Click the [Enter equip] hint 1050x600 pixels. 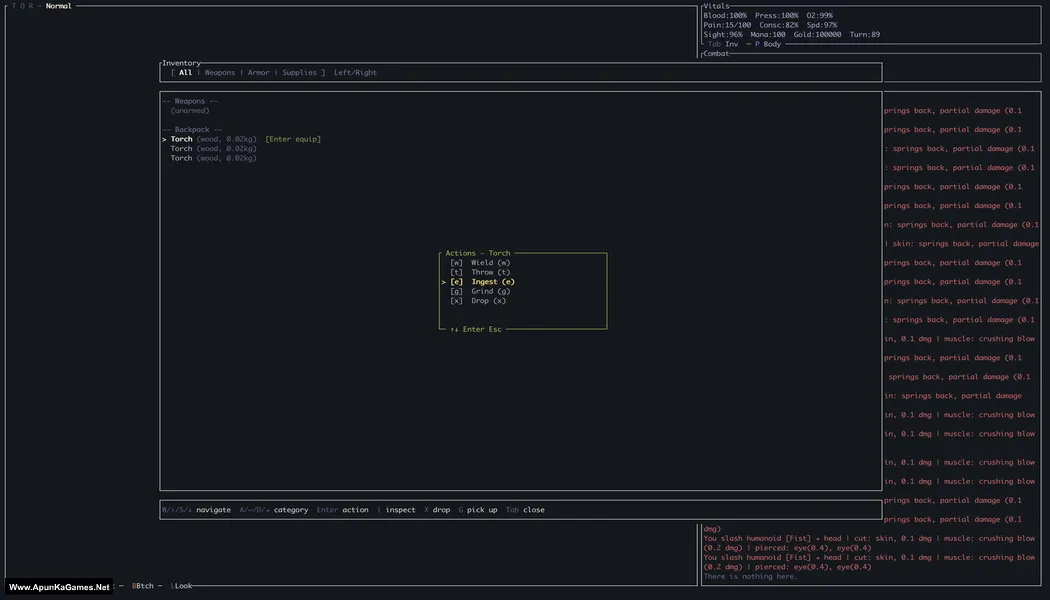click(293, 139)
